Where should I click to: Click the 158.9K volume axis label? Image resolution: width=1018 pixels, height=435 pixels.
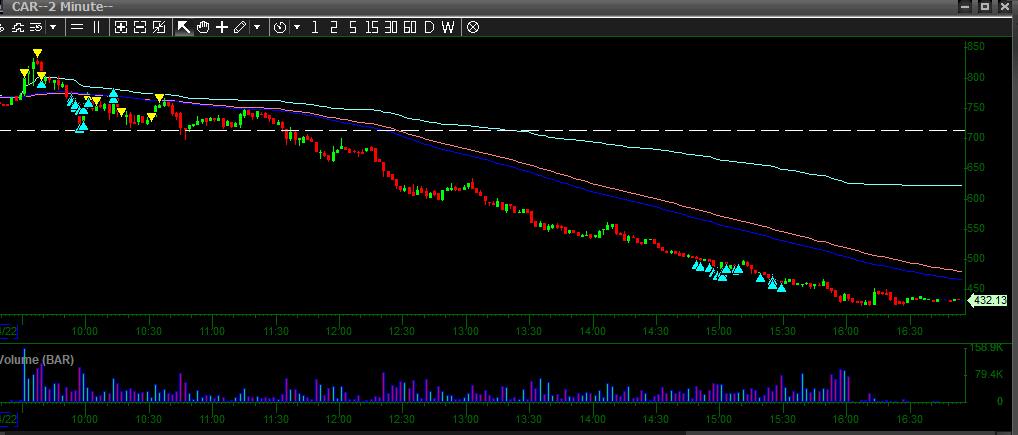pos(985,348)
